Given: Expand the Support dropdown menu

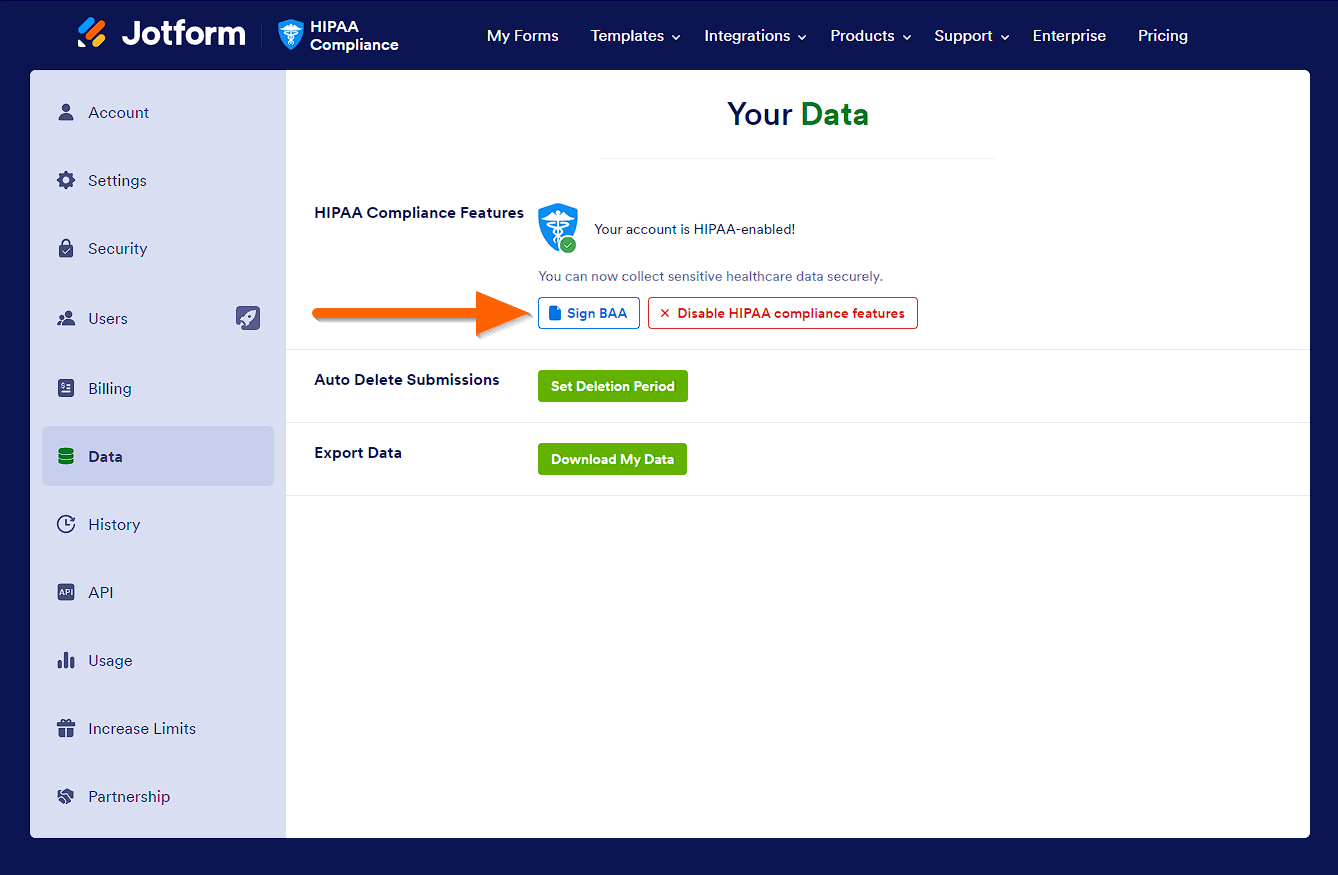Looking at the screenshot, I should (972, 36).
